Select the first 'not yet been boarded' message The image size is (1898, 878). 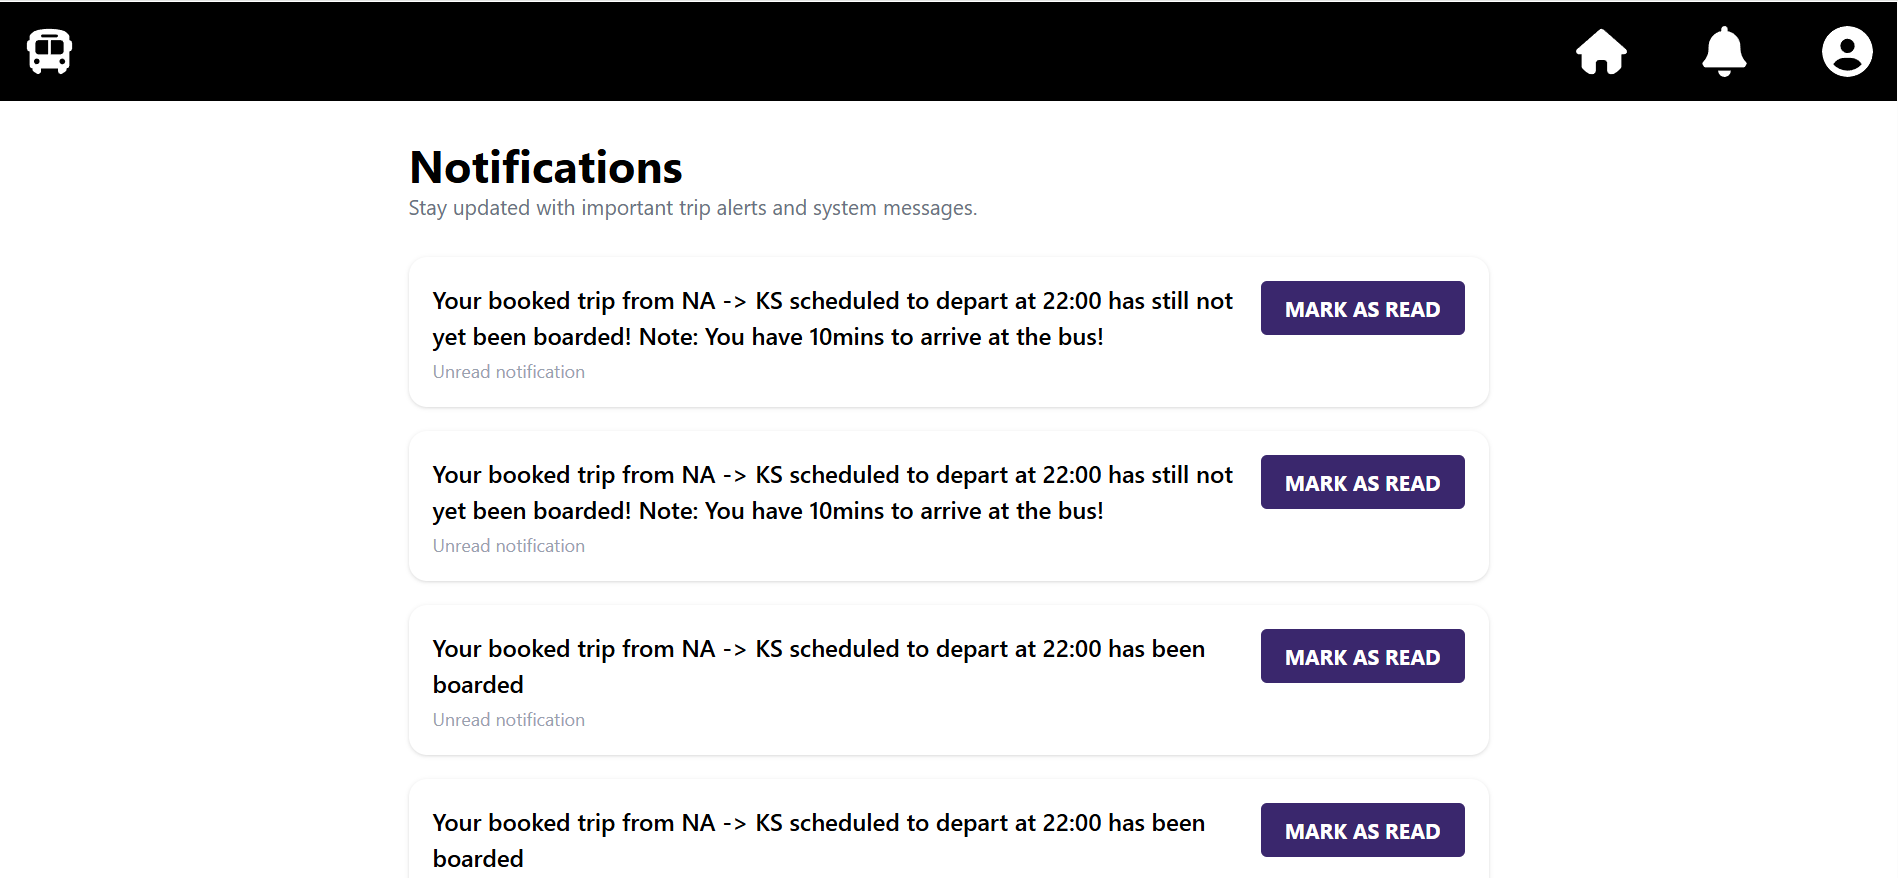(832, 319)
